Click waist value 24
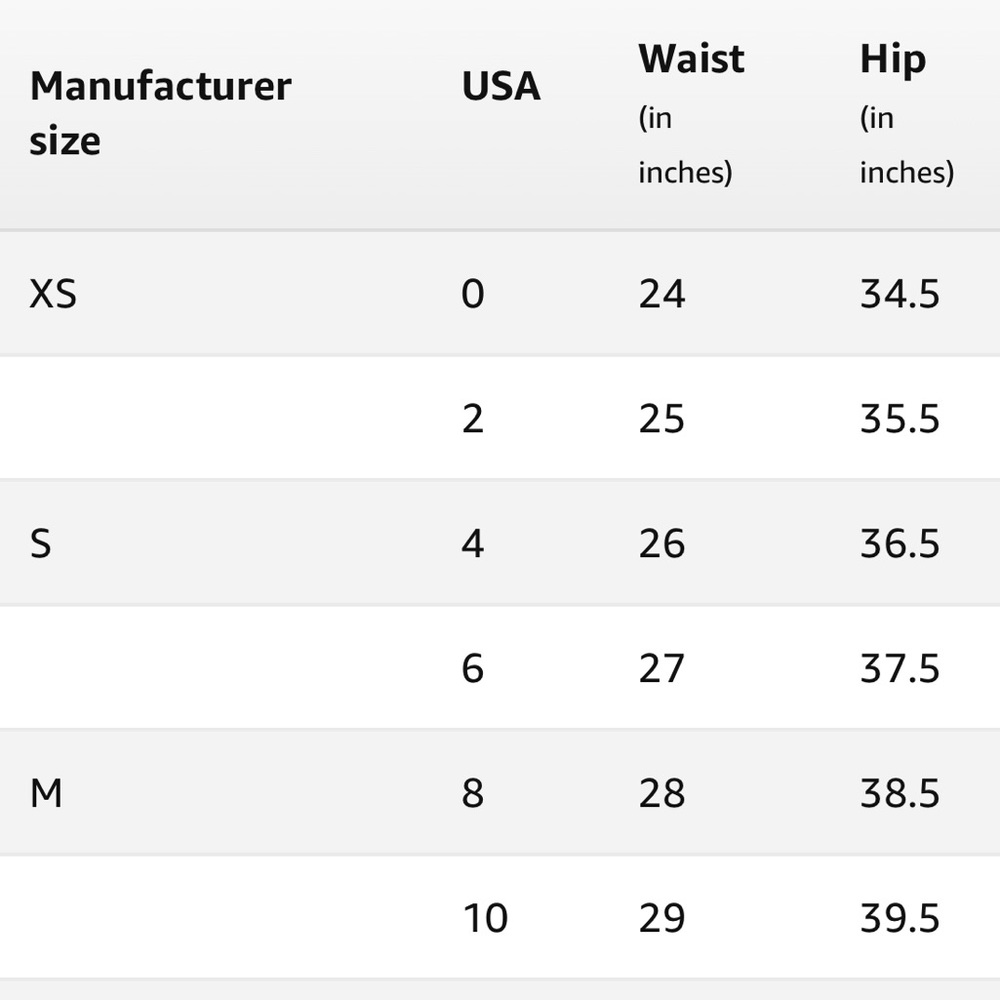Viewport: 1000px width, 1000px height. [x=662, y=294]
